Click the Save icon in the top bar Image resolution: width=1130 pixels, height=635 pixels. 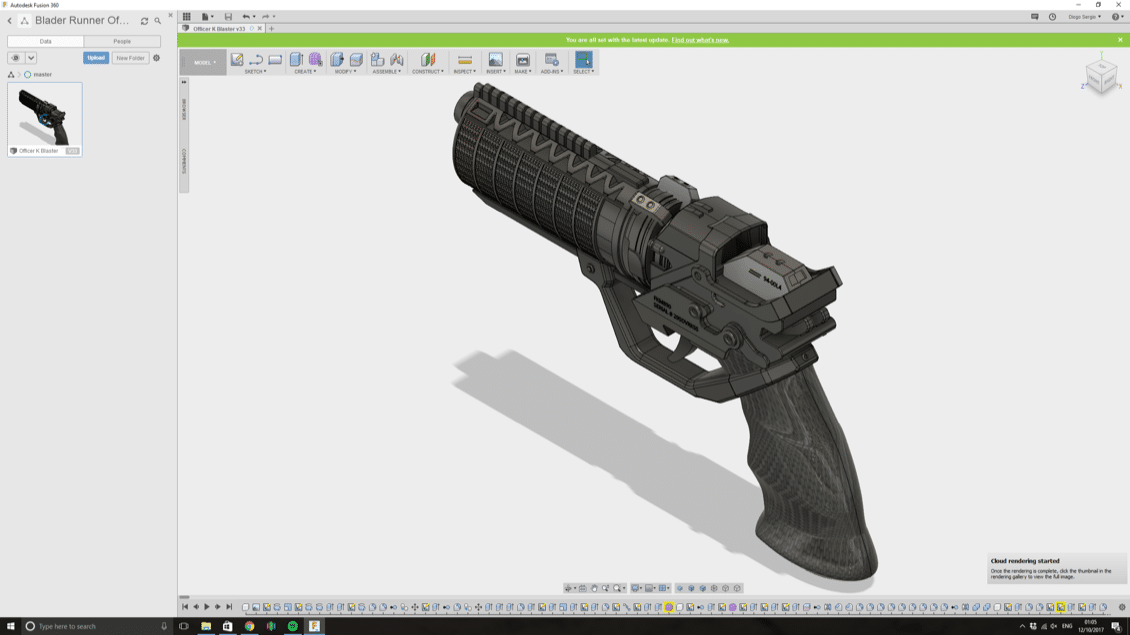click(x=228, y=17)
